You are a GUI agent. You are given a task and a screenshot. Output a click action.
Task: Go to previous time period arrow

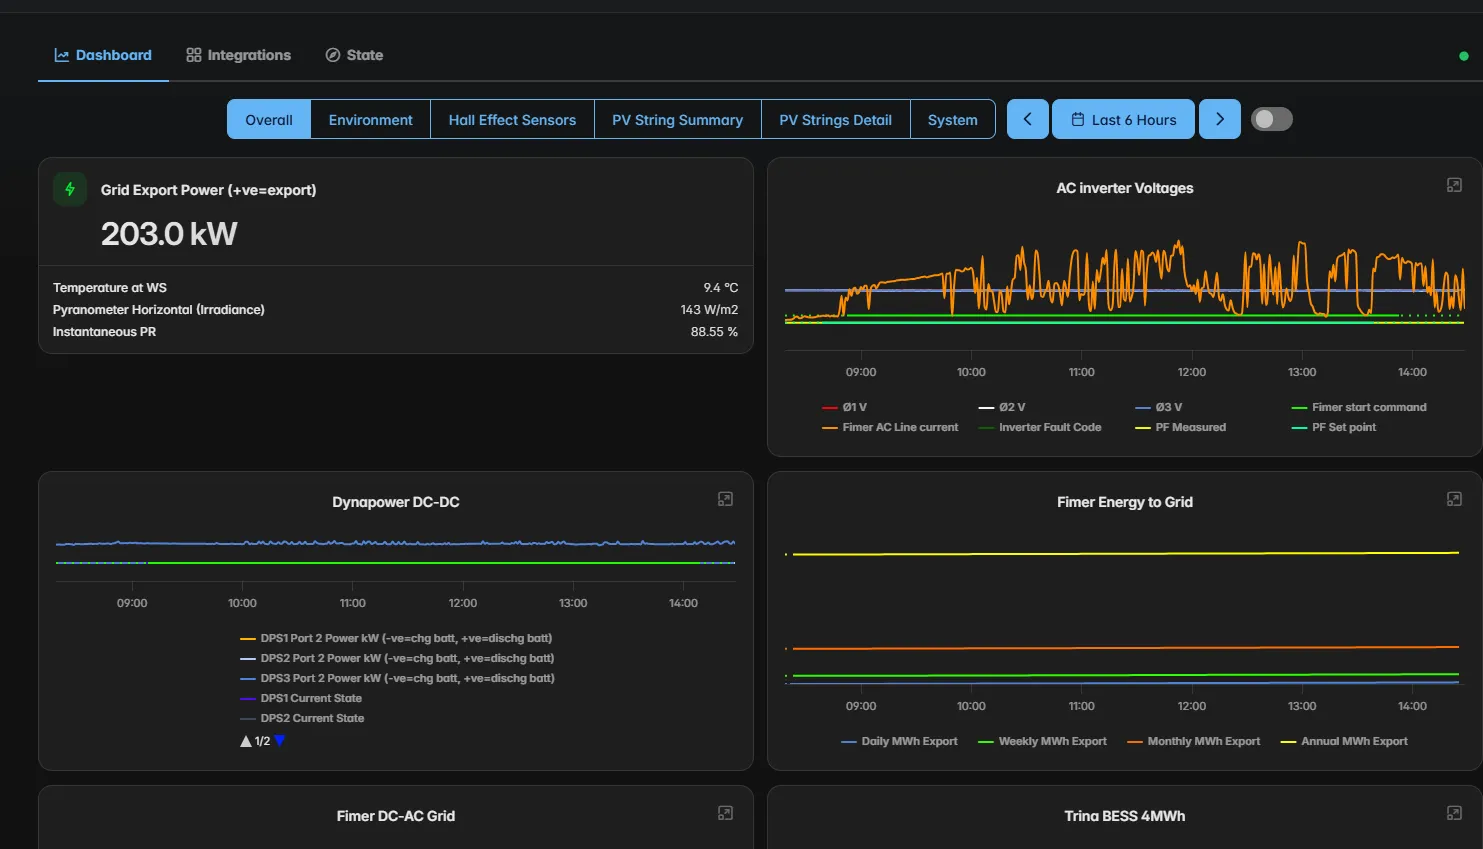1028,119
